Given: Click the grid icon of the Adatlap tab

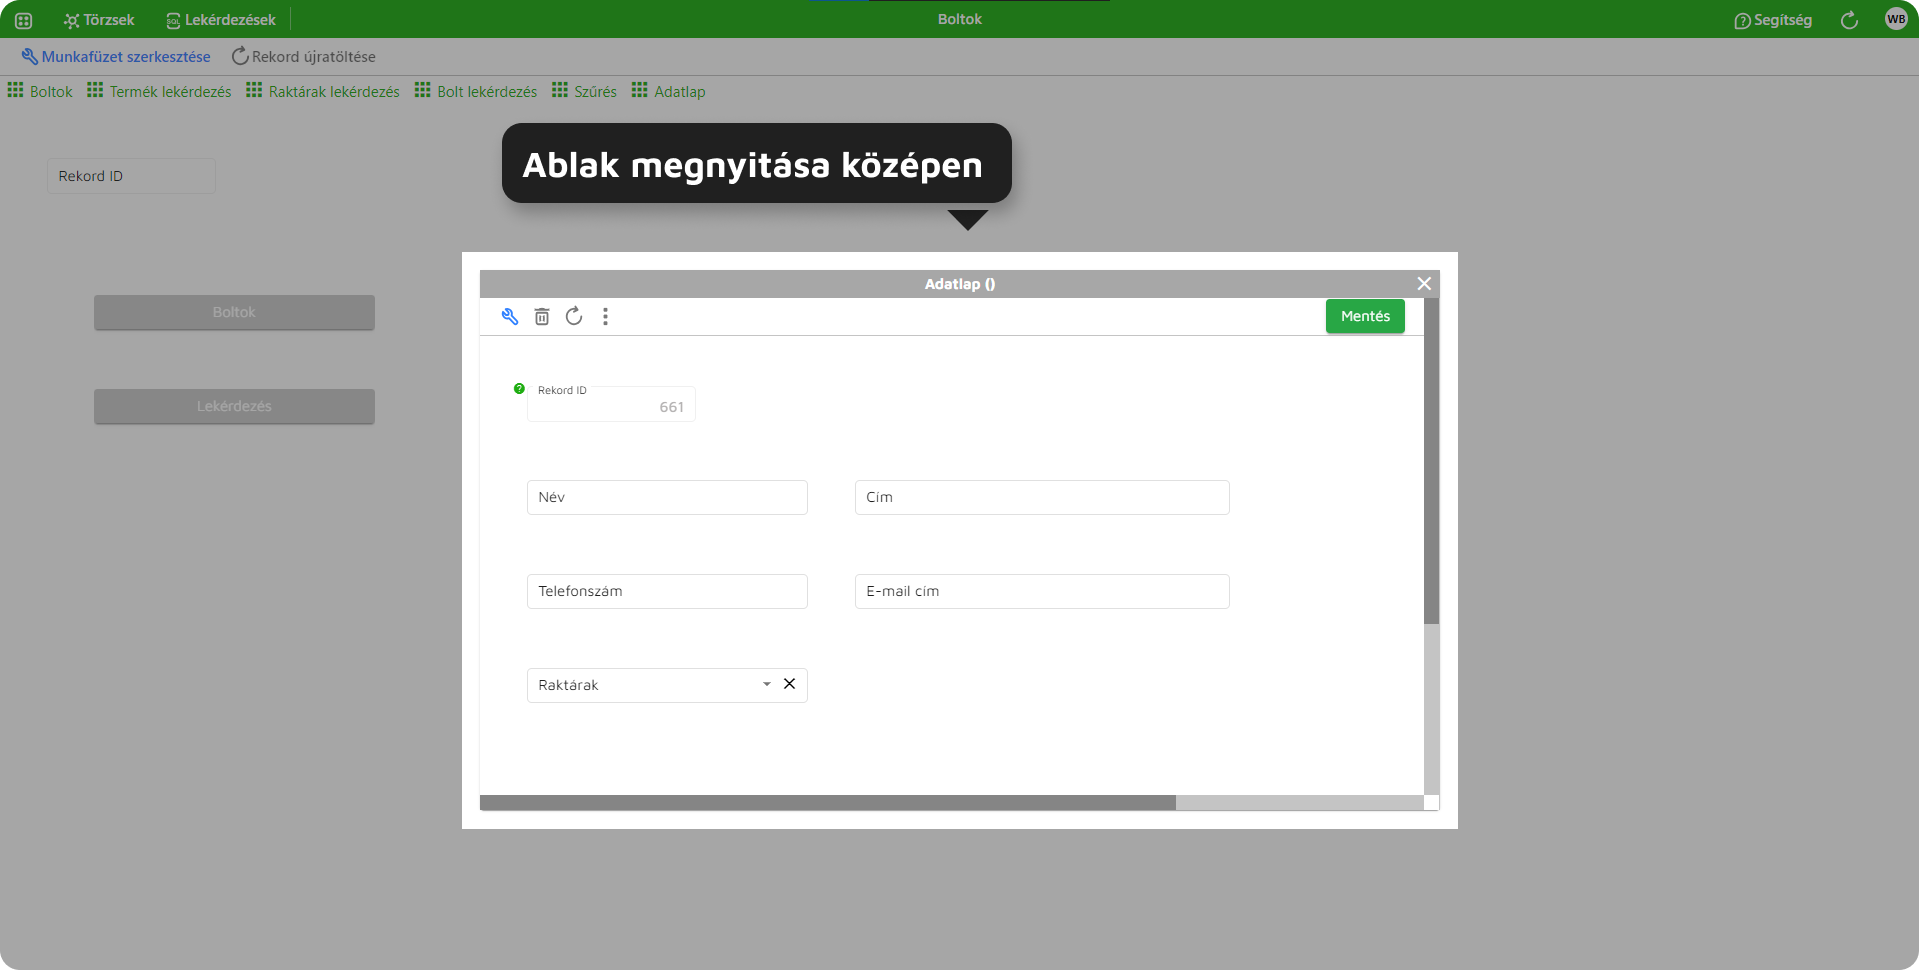Looking at the screenshot, I should (640, 90).
